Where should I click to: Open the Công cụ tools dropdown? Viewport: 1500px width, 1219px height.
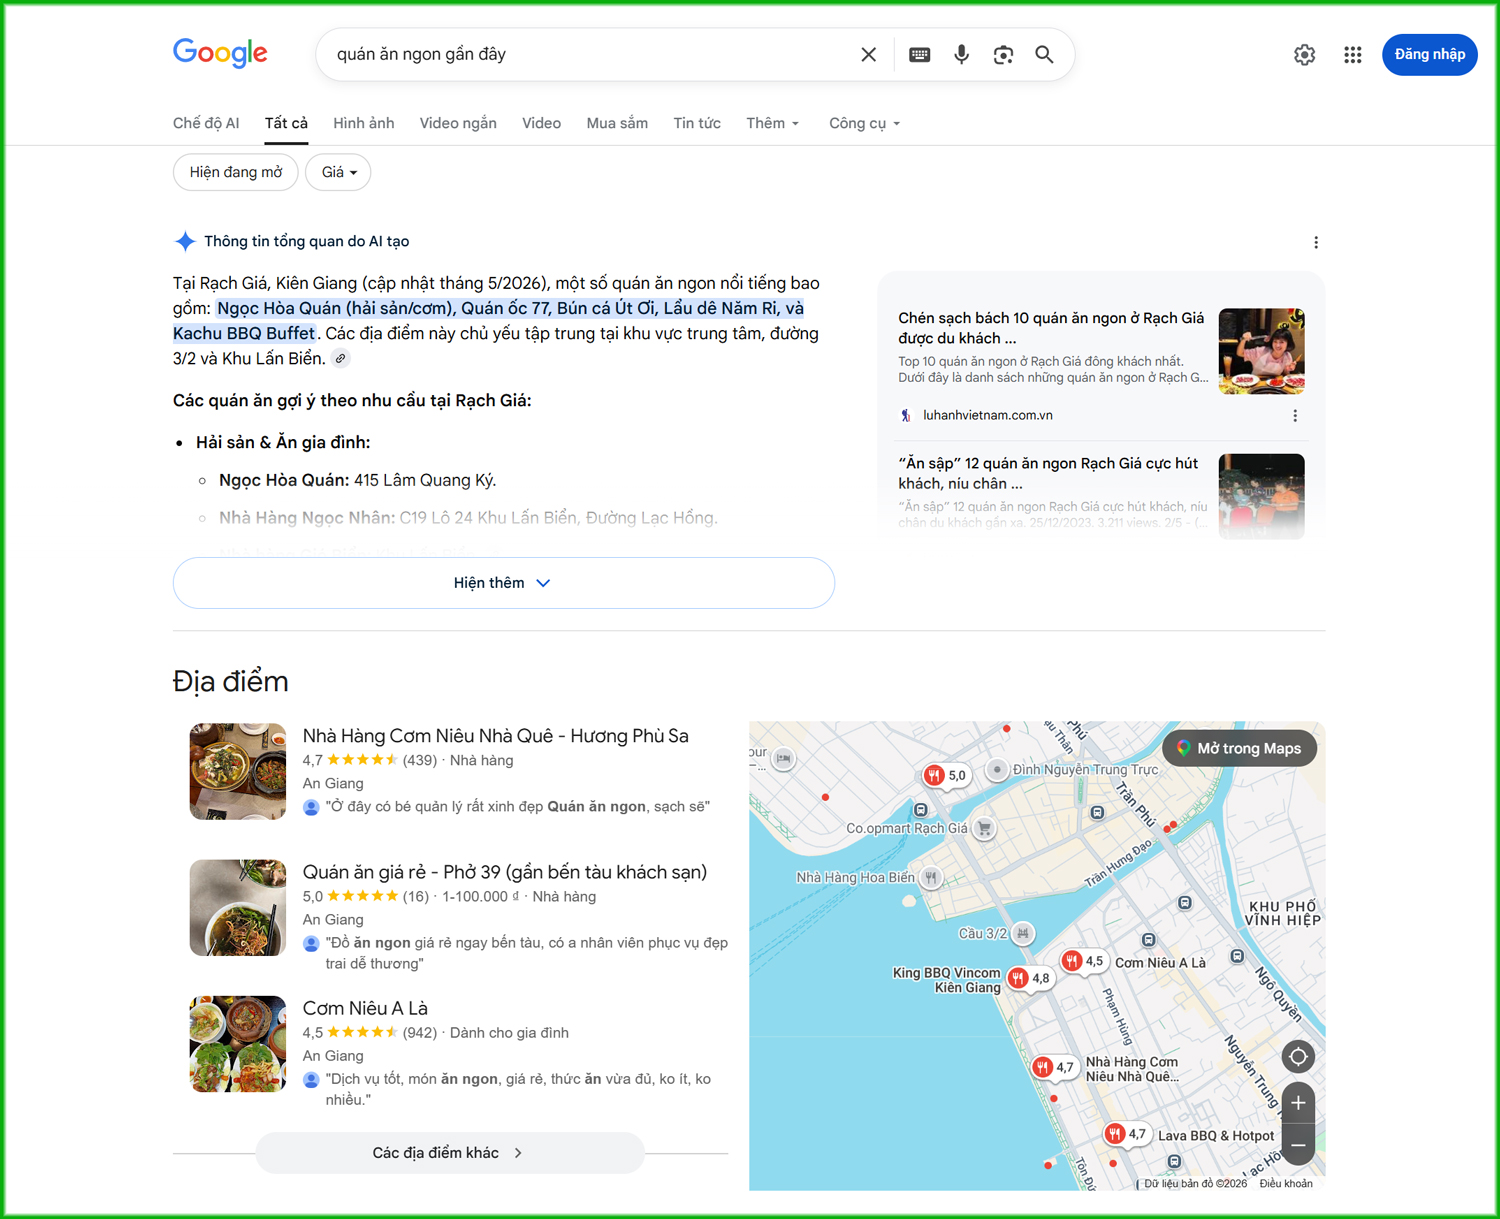tap(865, 123)
